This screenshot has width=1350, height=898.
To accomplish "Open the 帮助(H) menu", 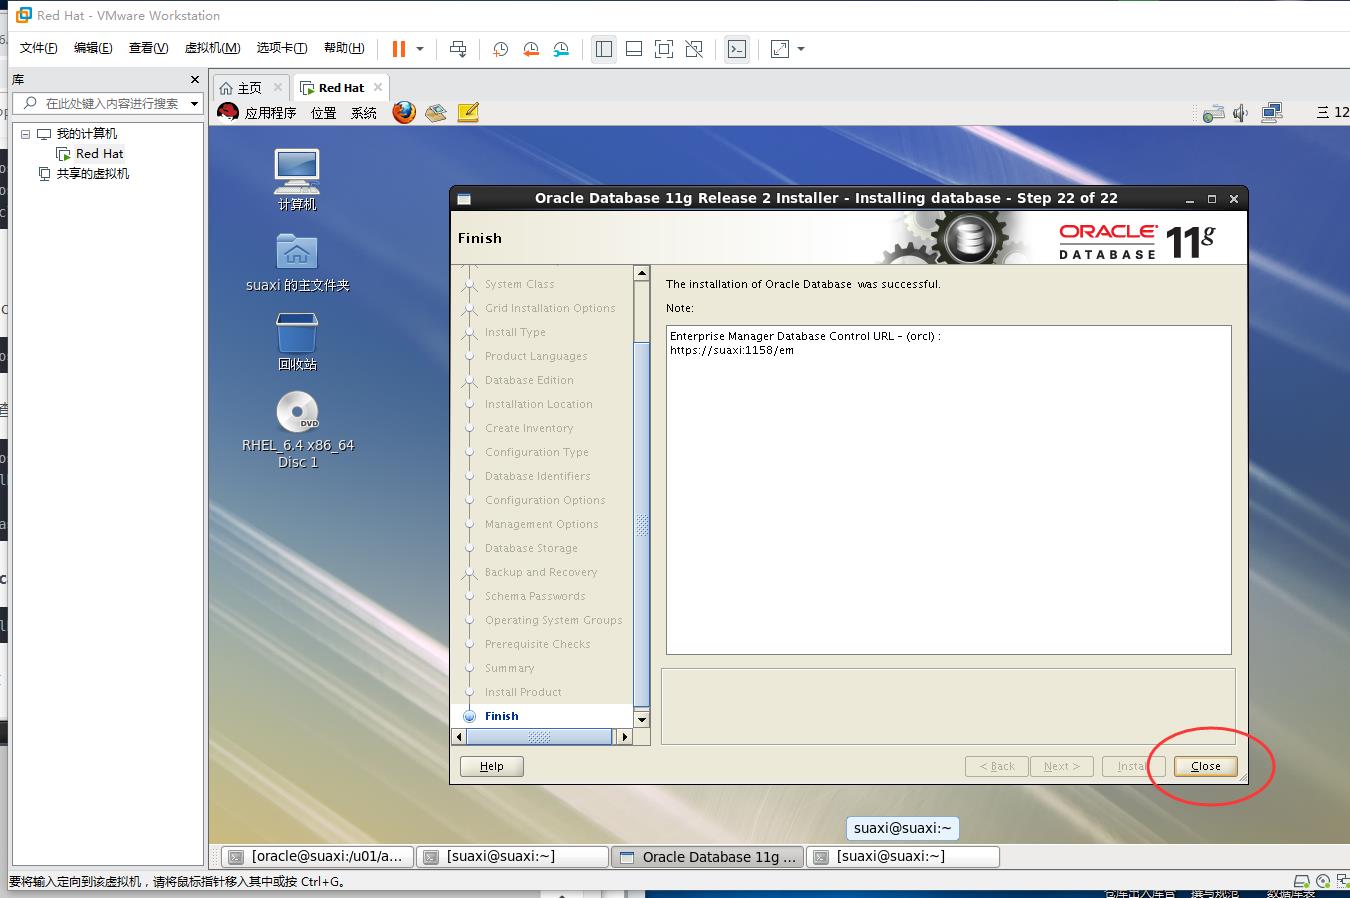I will pyautogui.click(x=344, y=48).
